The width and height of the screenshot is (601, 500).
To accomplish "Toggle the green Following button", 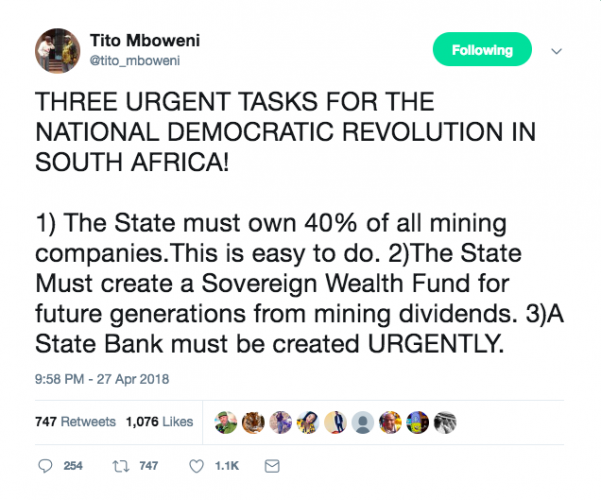I will 482,50.
